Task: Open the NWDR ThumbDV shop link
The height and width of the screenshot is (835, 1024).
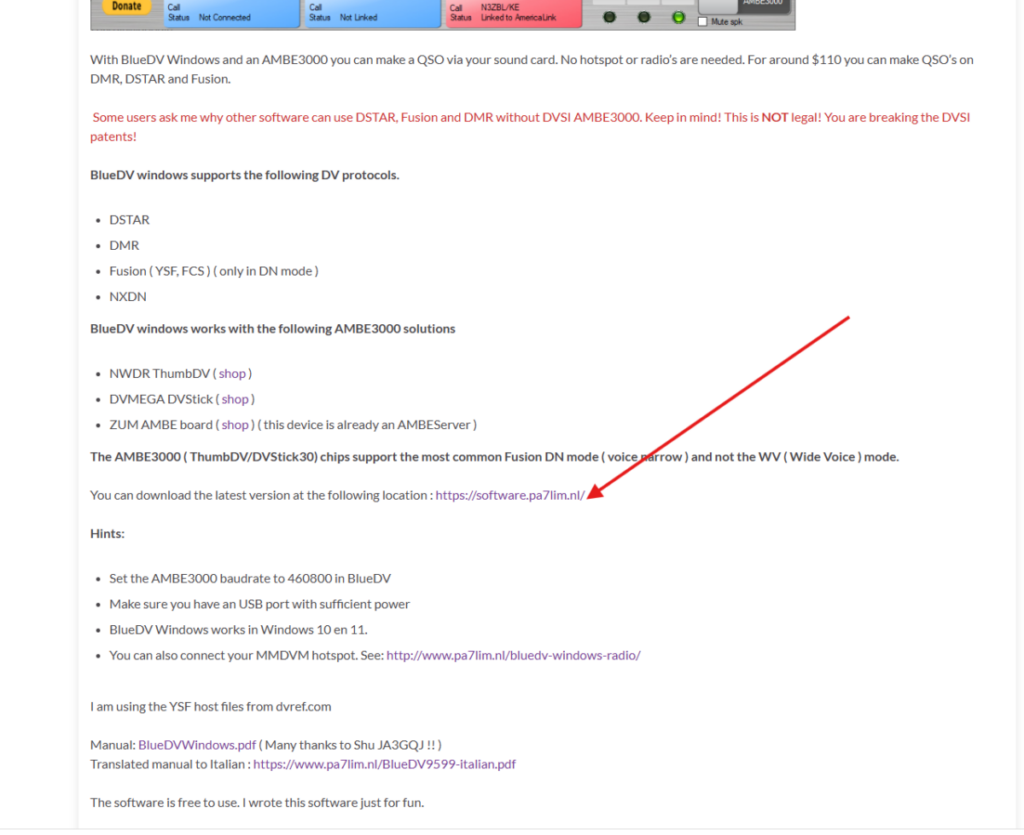Action: (x=232, y=373)
